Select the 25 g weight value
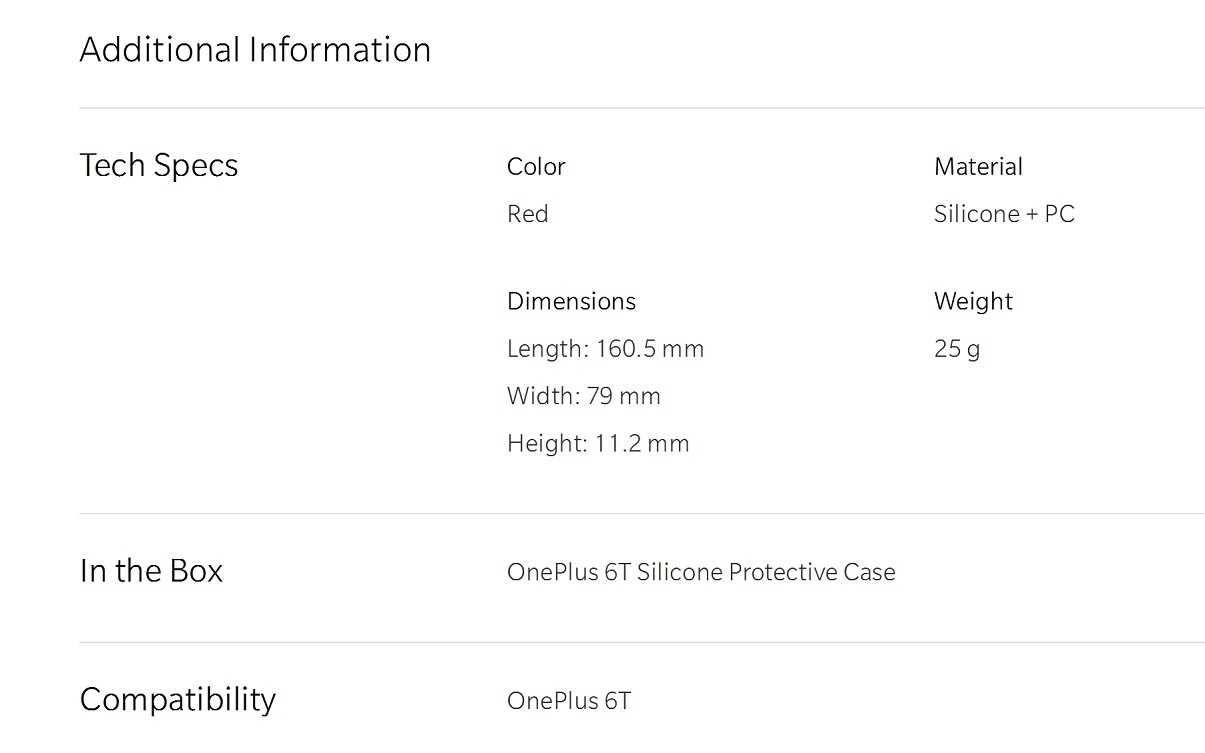Image resolution: width=1205 pixels, height=753 pixels. tap(957, 348)
